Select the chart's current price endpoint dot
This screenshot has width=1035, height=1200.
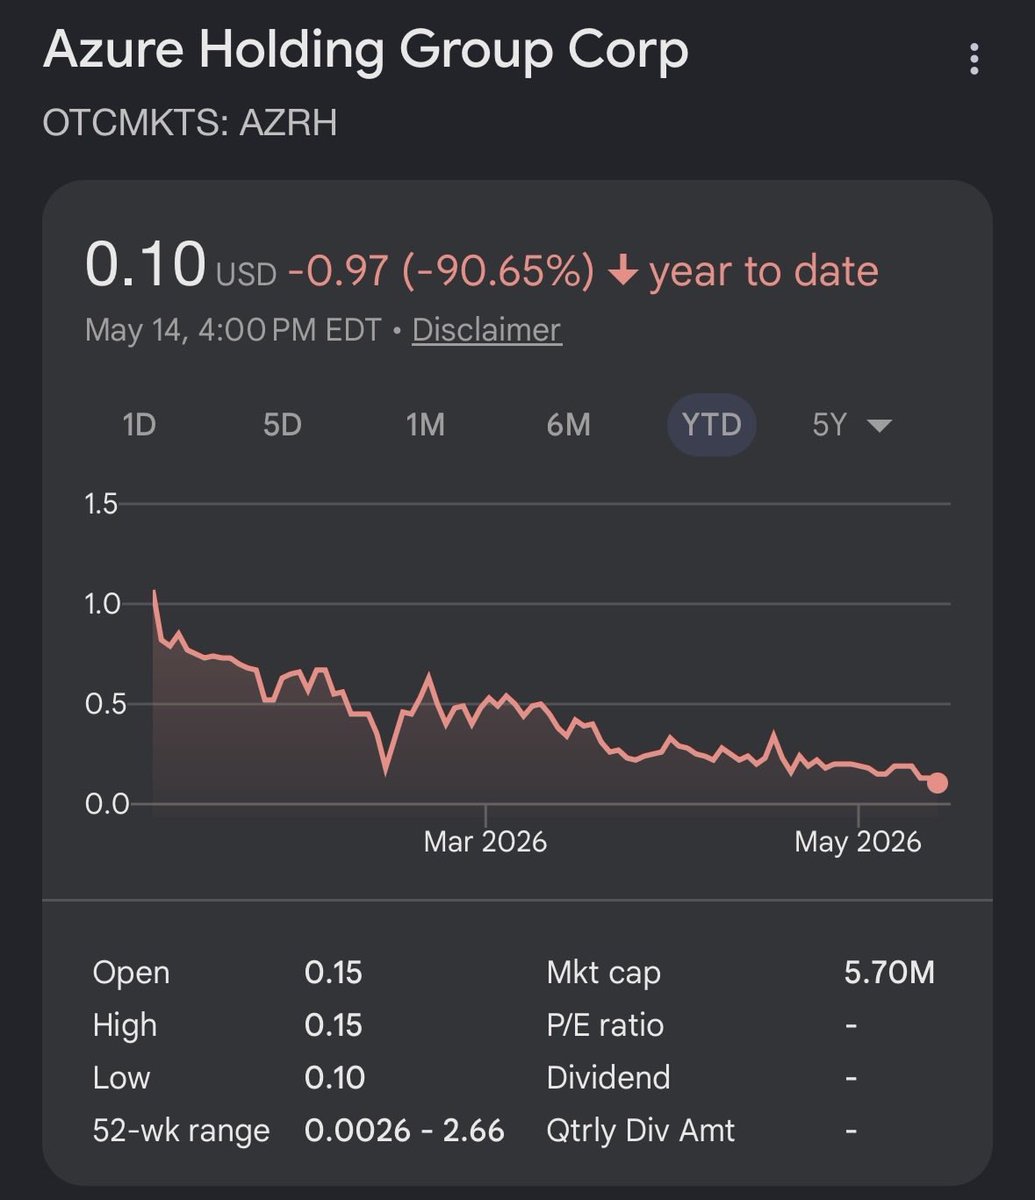pyautogui.click(x=937, y=782)
